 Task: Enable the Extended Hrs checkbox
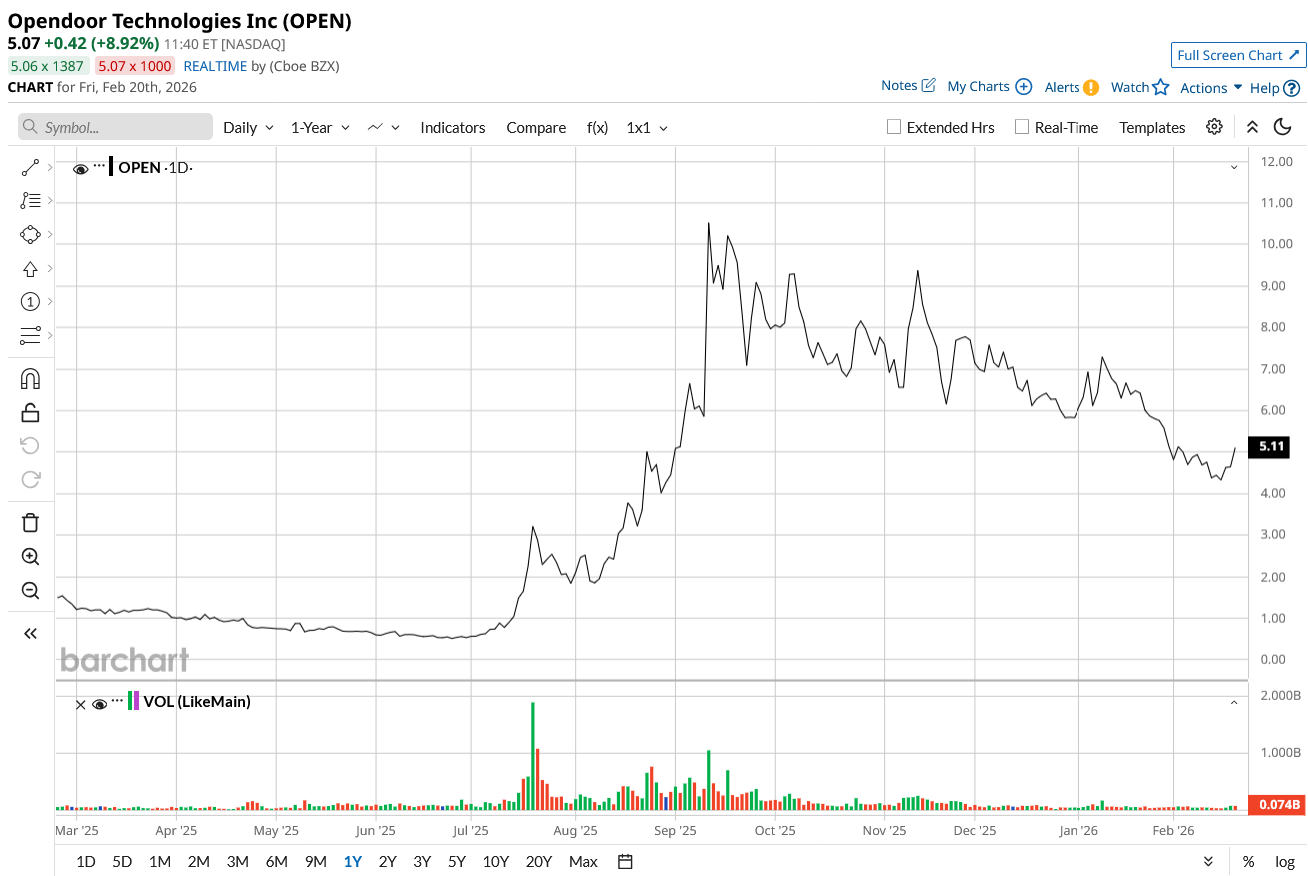[x=894, y=127]
